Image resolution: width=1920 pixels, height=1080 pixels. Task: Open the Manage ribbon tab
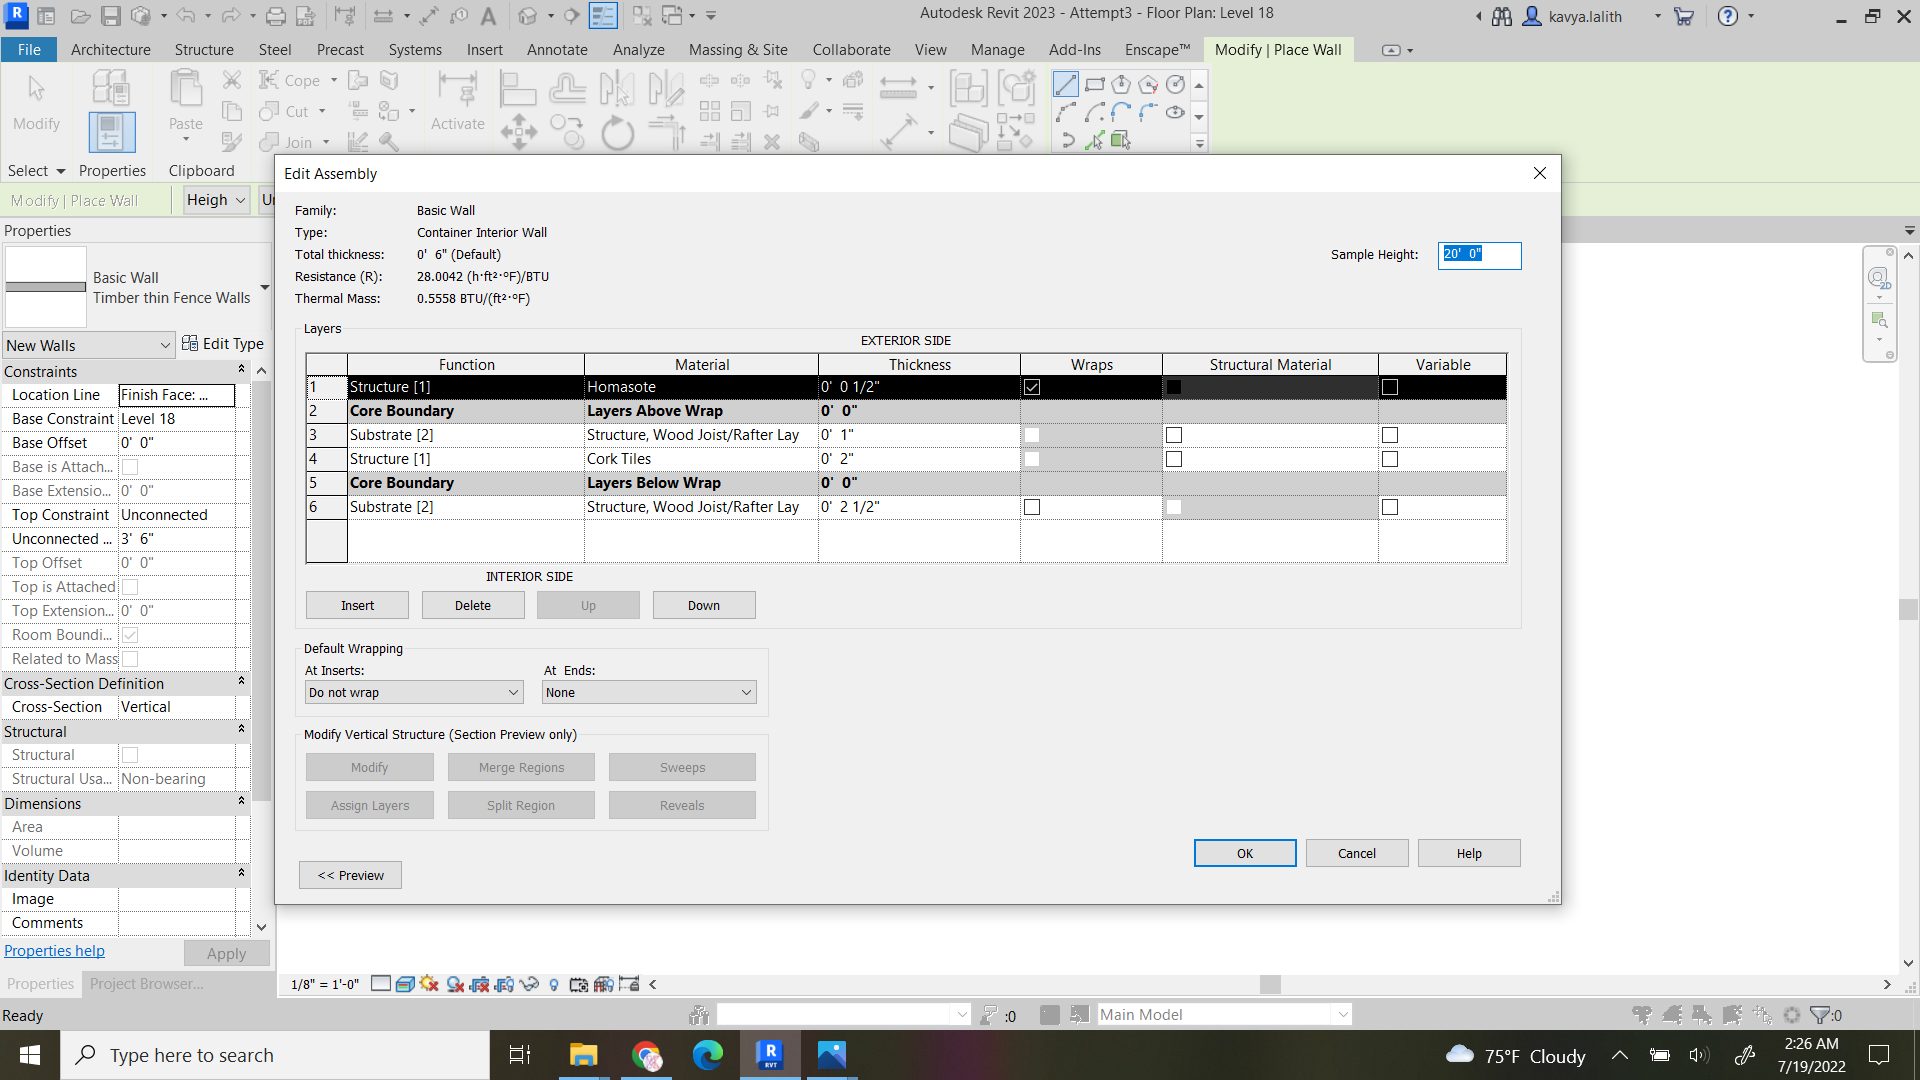997,50
